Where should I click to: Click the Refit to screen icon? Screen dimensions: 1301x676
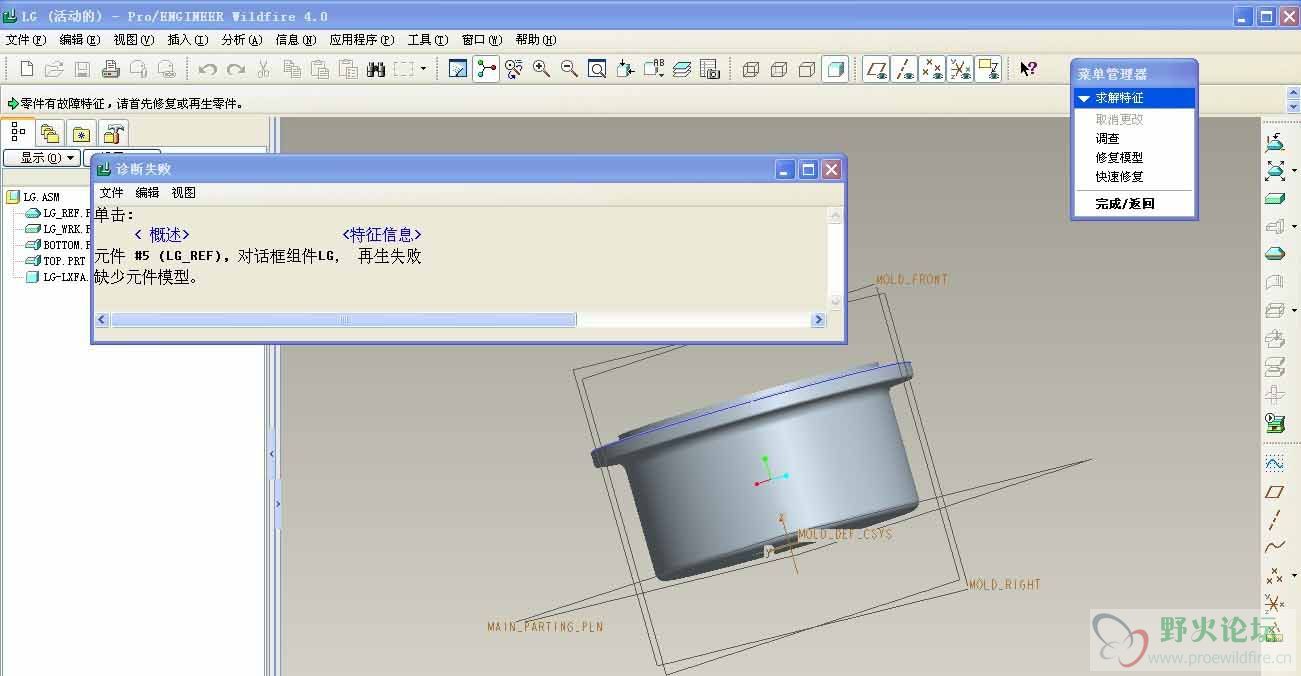click(598, 69)
